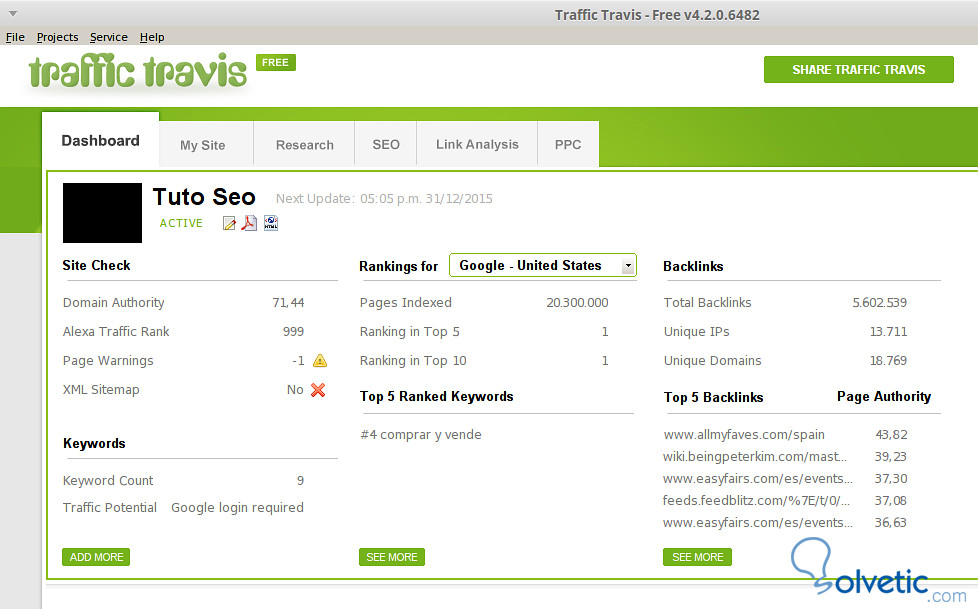Viewport: 978px width, 609px height.
Task: Switch to the Dashboard tab
Action: click(100, 140)
